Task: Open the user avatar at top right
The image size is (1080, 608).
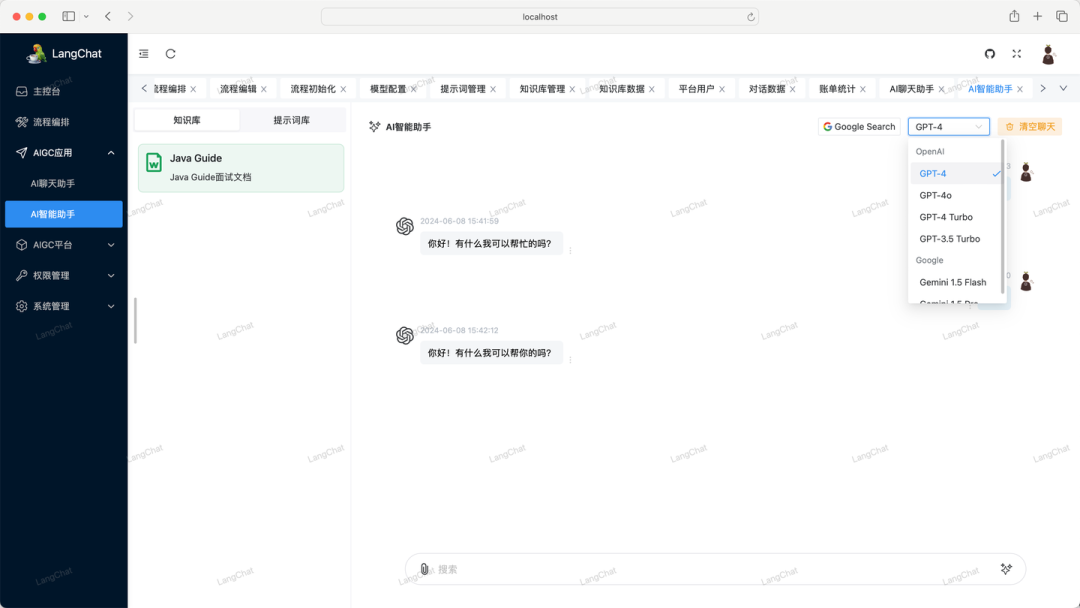Action: click(x=1048, y=54)
